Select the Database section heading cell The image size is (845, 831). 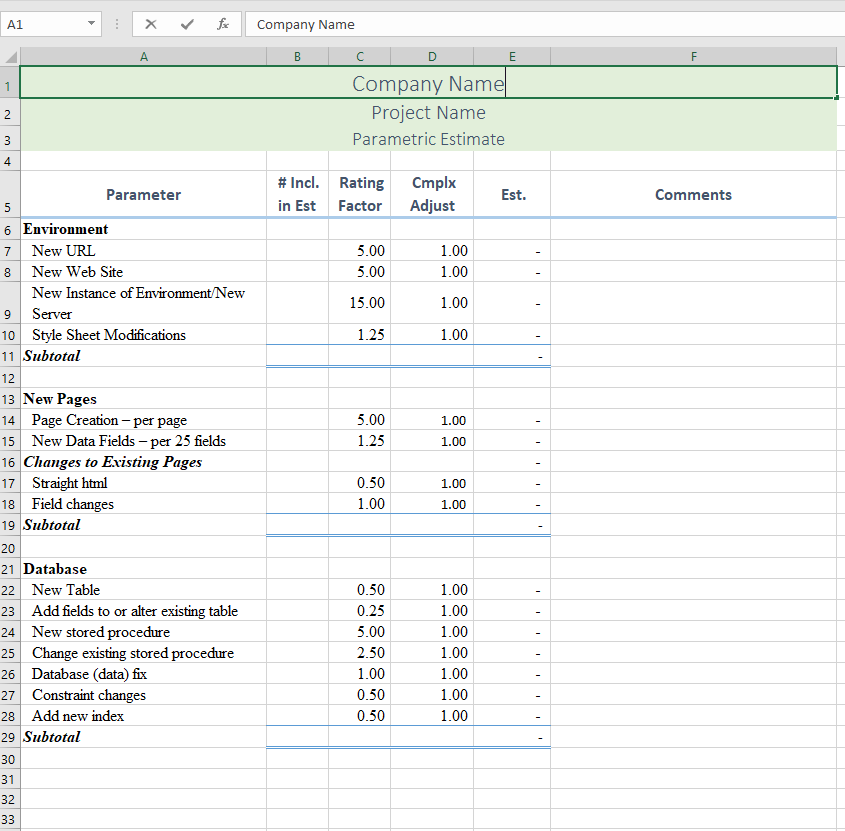143,568
